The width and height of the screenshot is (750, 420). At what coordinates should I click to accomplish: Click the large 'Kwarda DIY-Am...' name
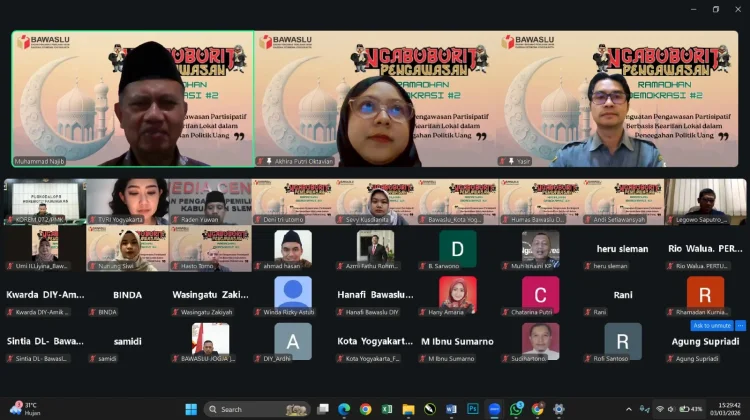coord(45,295)
